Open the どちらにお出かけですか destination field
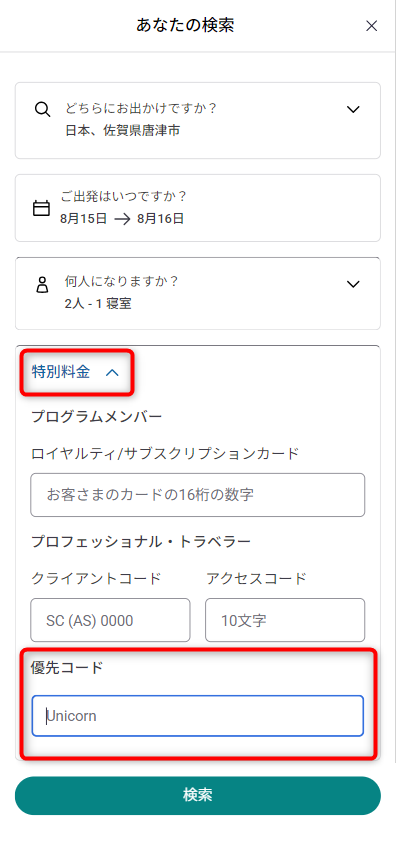Image resolution: width=396 pixels, height=857 pixels. pos(198,121)
